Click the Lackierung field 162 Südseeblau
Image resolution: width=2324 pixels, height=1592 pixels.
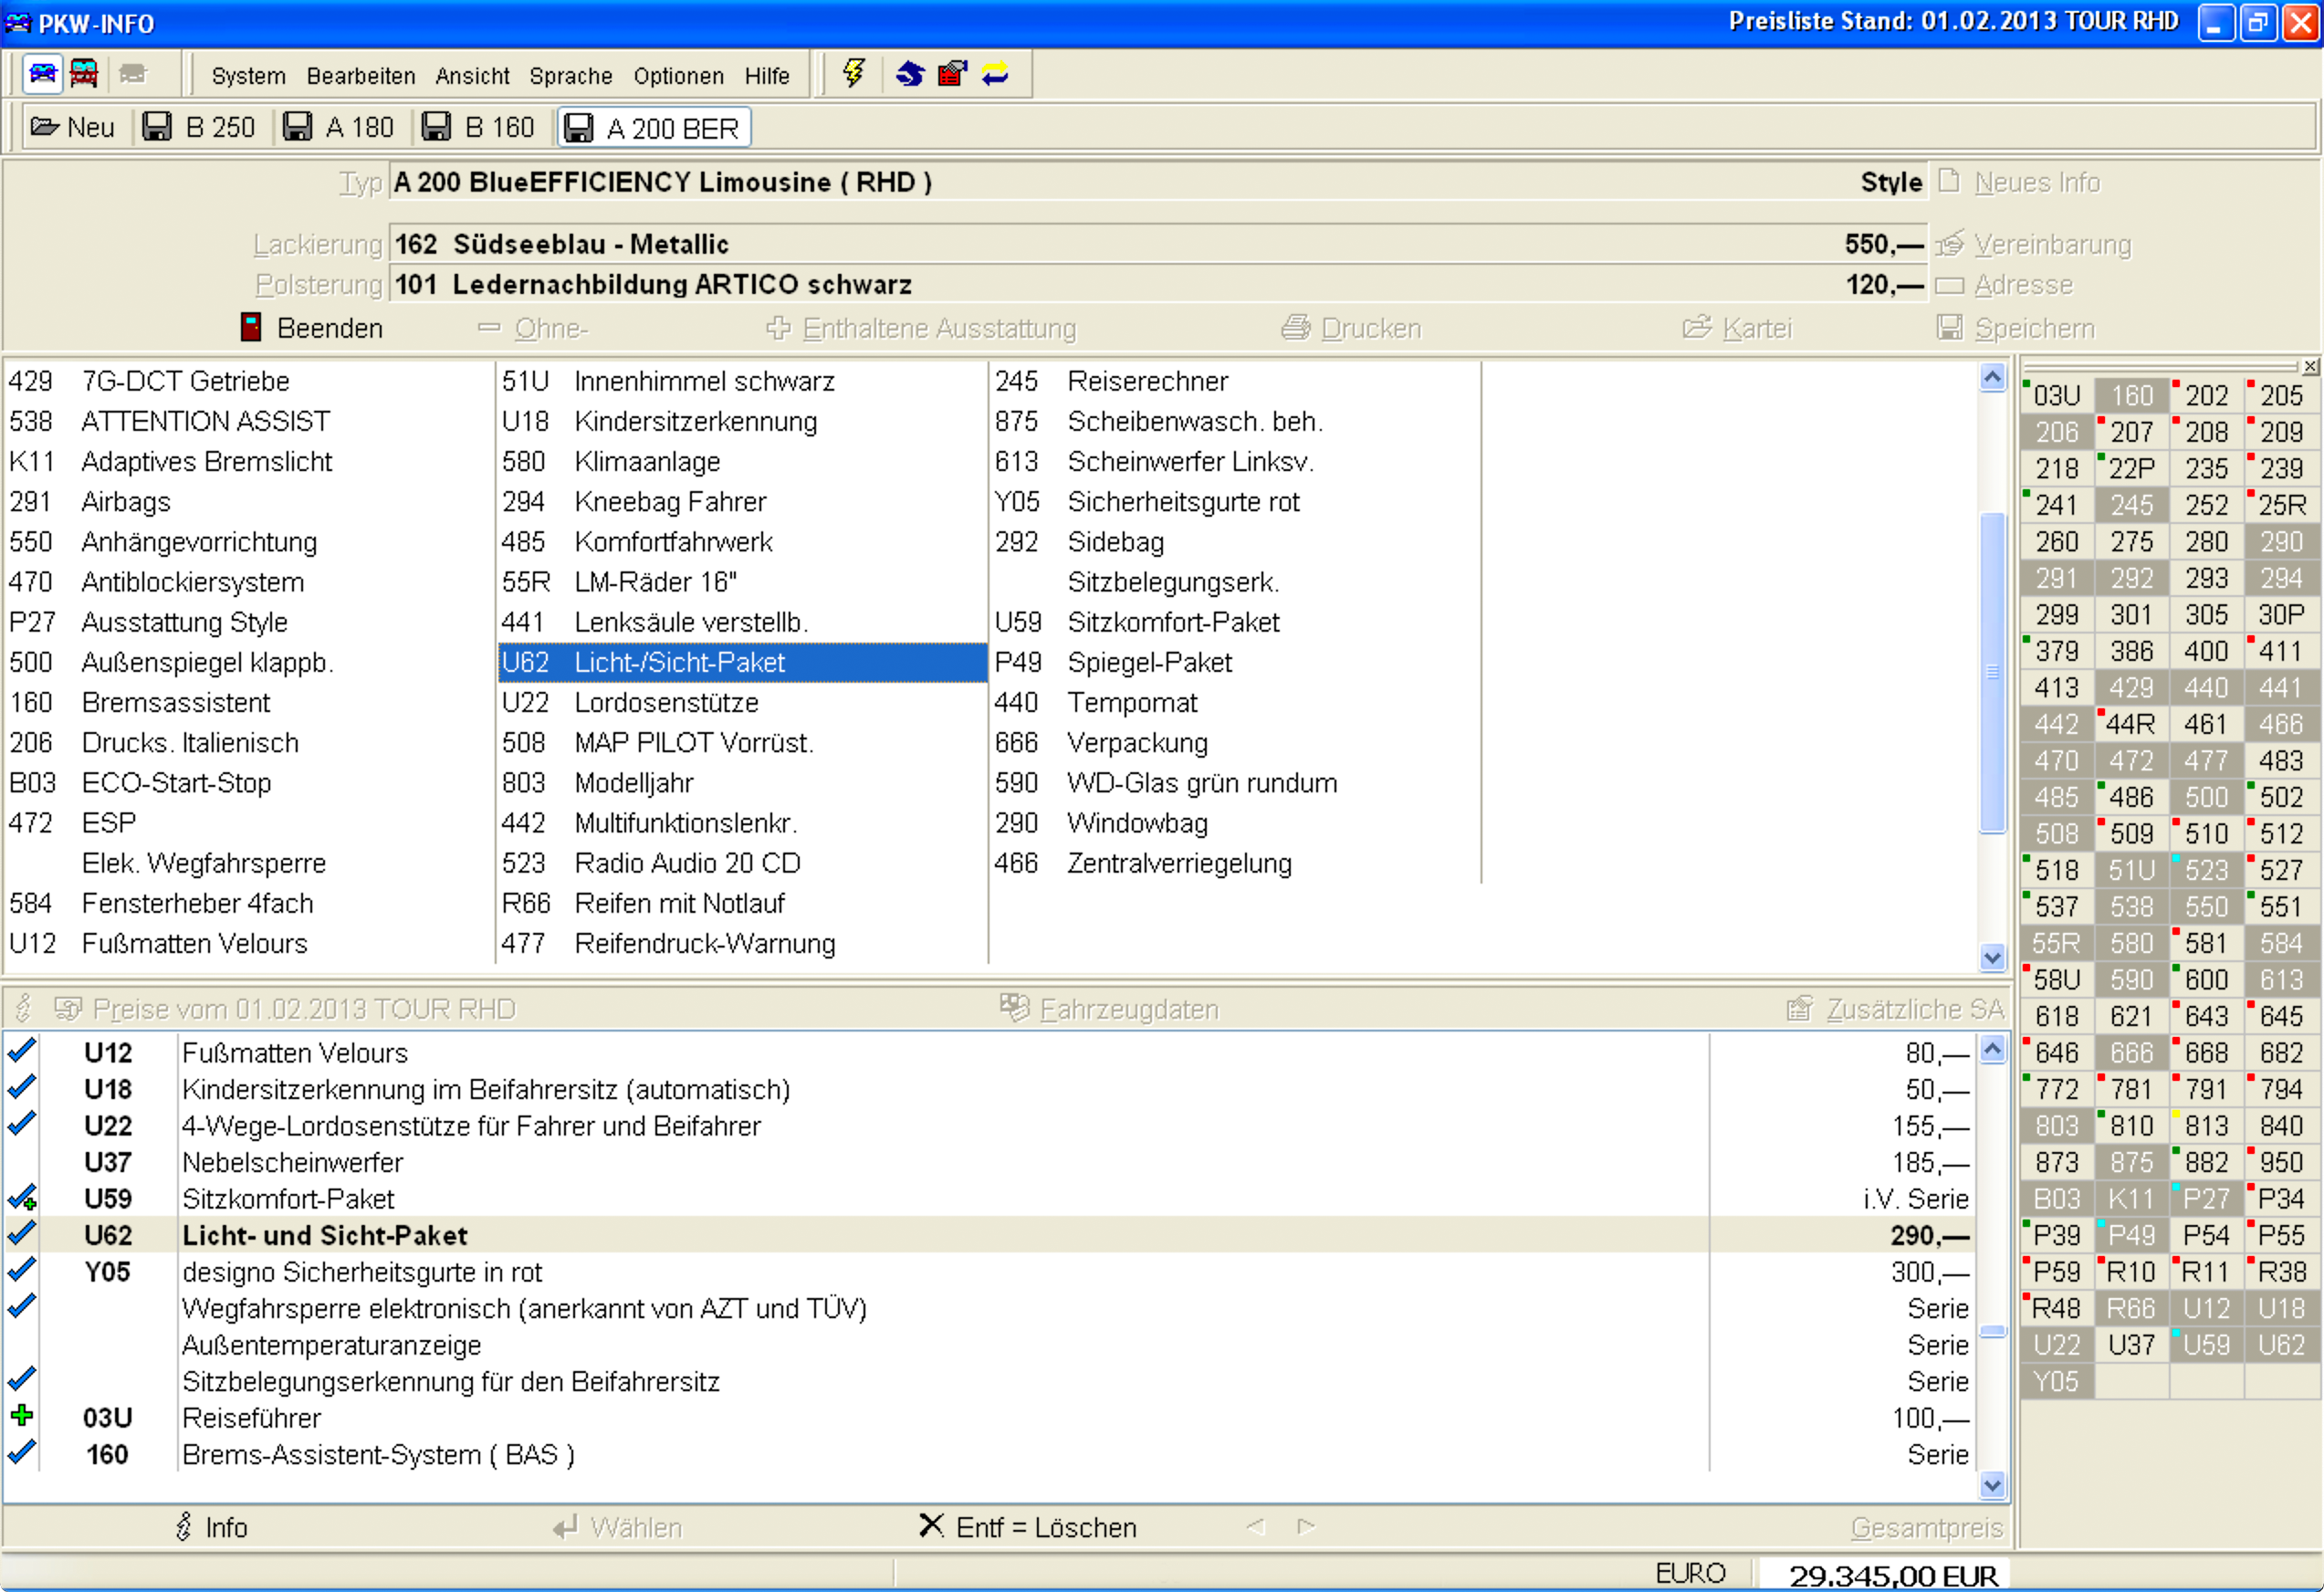(x=1157, y=244)
